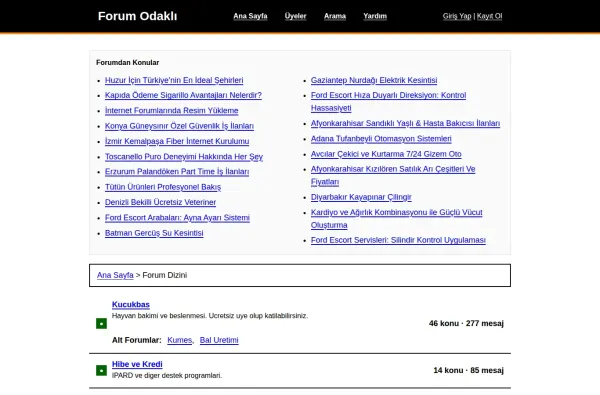Open İnternet Forumlarında Resim Yükleme topic
The width and height of the screenshot is (600, 395).
pyautogui.click(x=171, y=110)
